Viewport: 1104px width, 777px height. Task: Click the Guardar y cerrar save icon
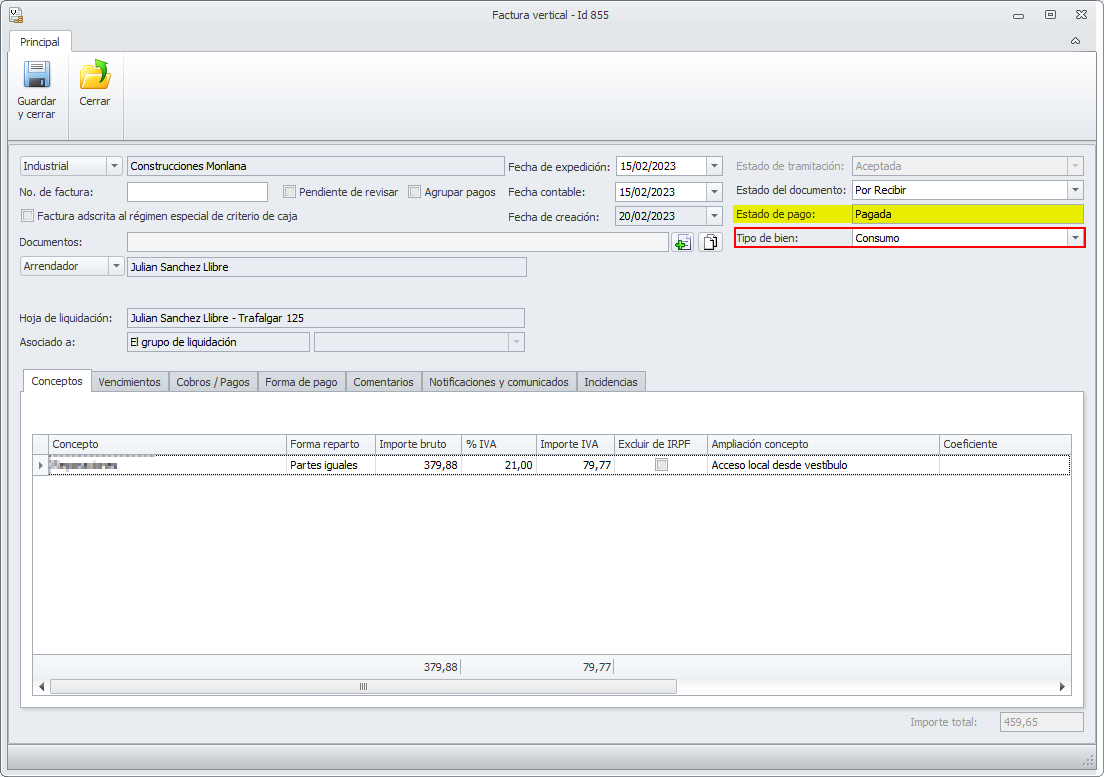pos(37,75)
